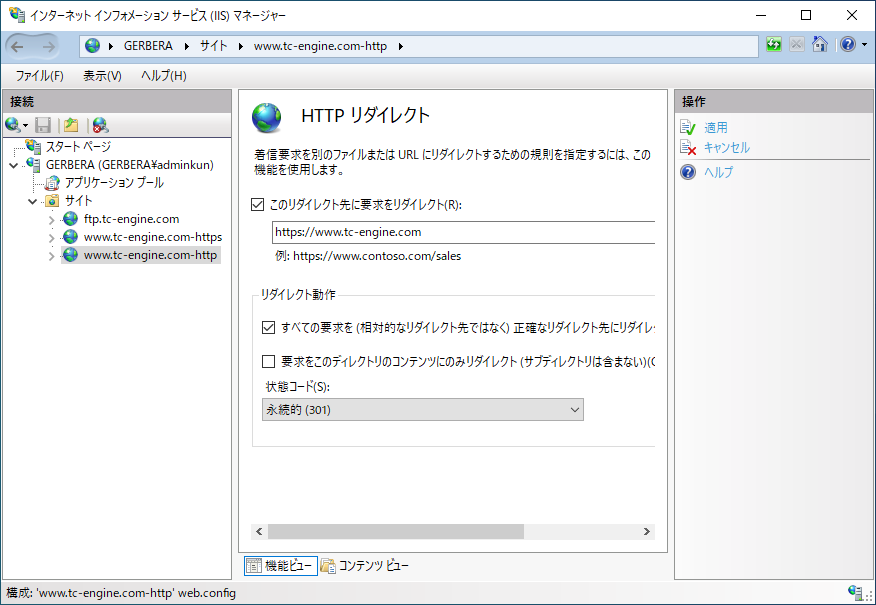Maximize the IIS Manager window
This screenshot has height=605, width=876.
806,15
